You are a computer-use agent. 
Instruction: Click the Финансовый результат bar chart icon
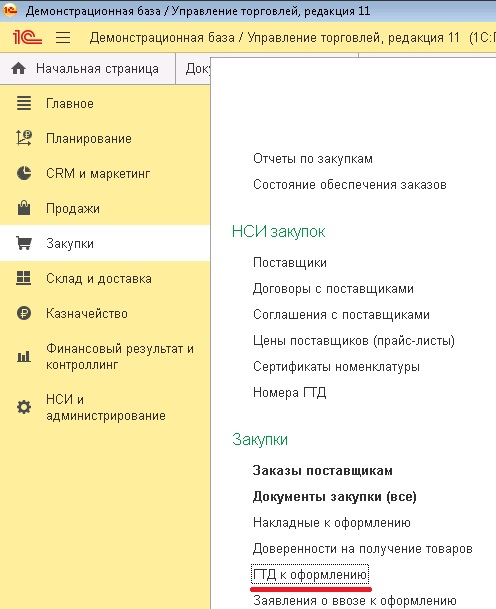(x=24, y=356)
